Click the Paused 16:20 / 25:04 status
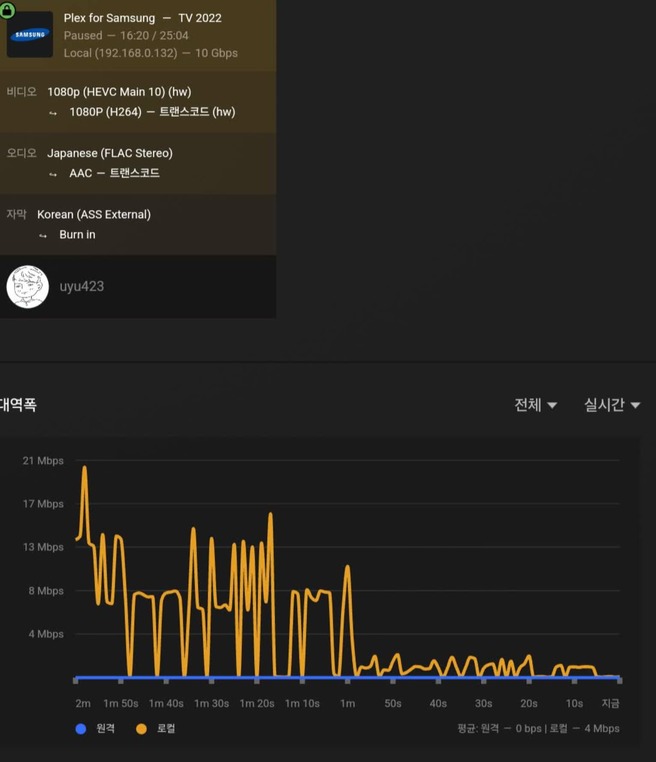 pos(126,35)
